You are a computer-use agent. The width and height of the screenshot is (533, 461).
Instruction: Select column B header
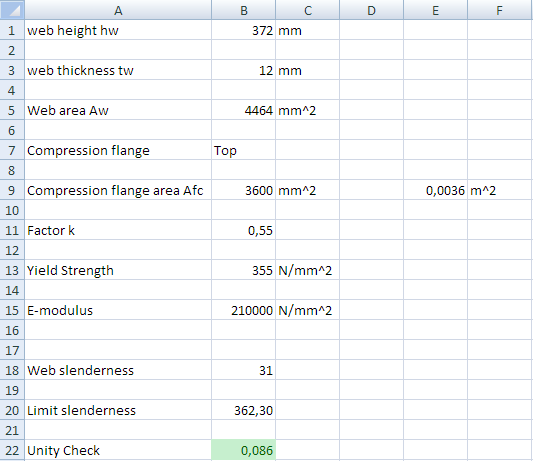click(243, 10)
